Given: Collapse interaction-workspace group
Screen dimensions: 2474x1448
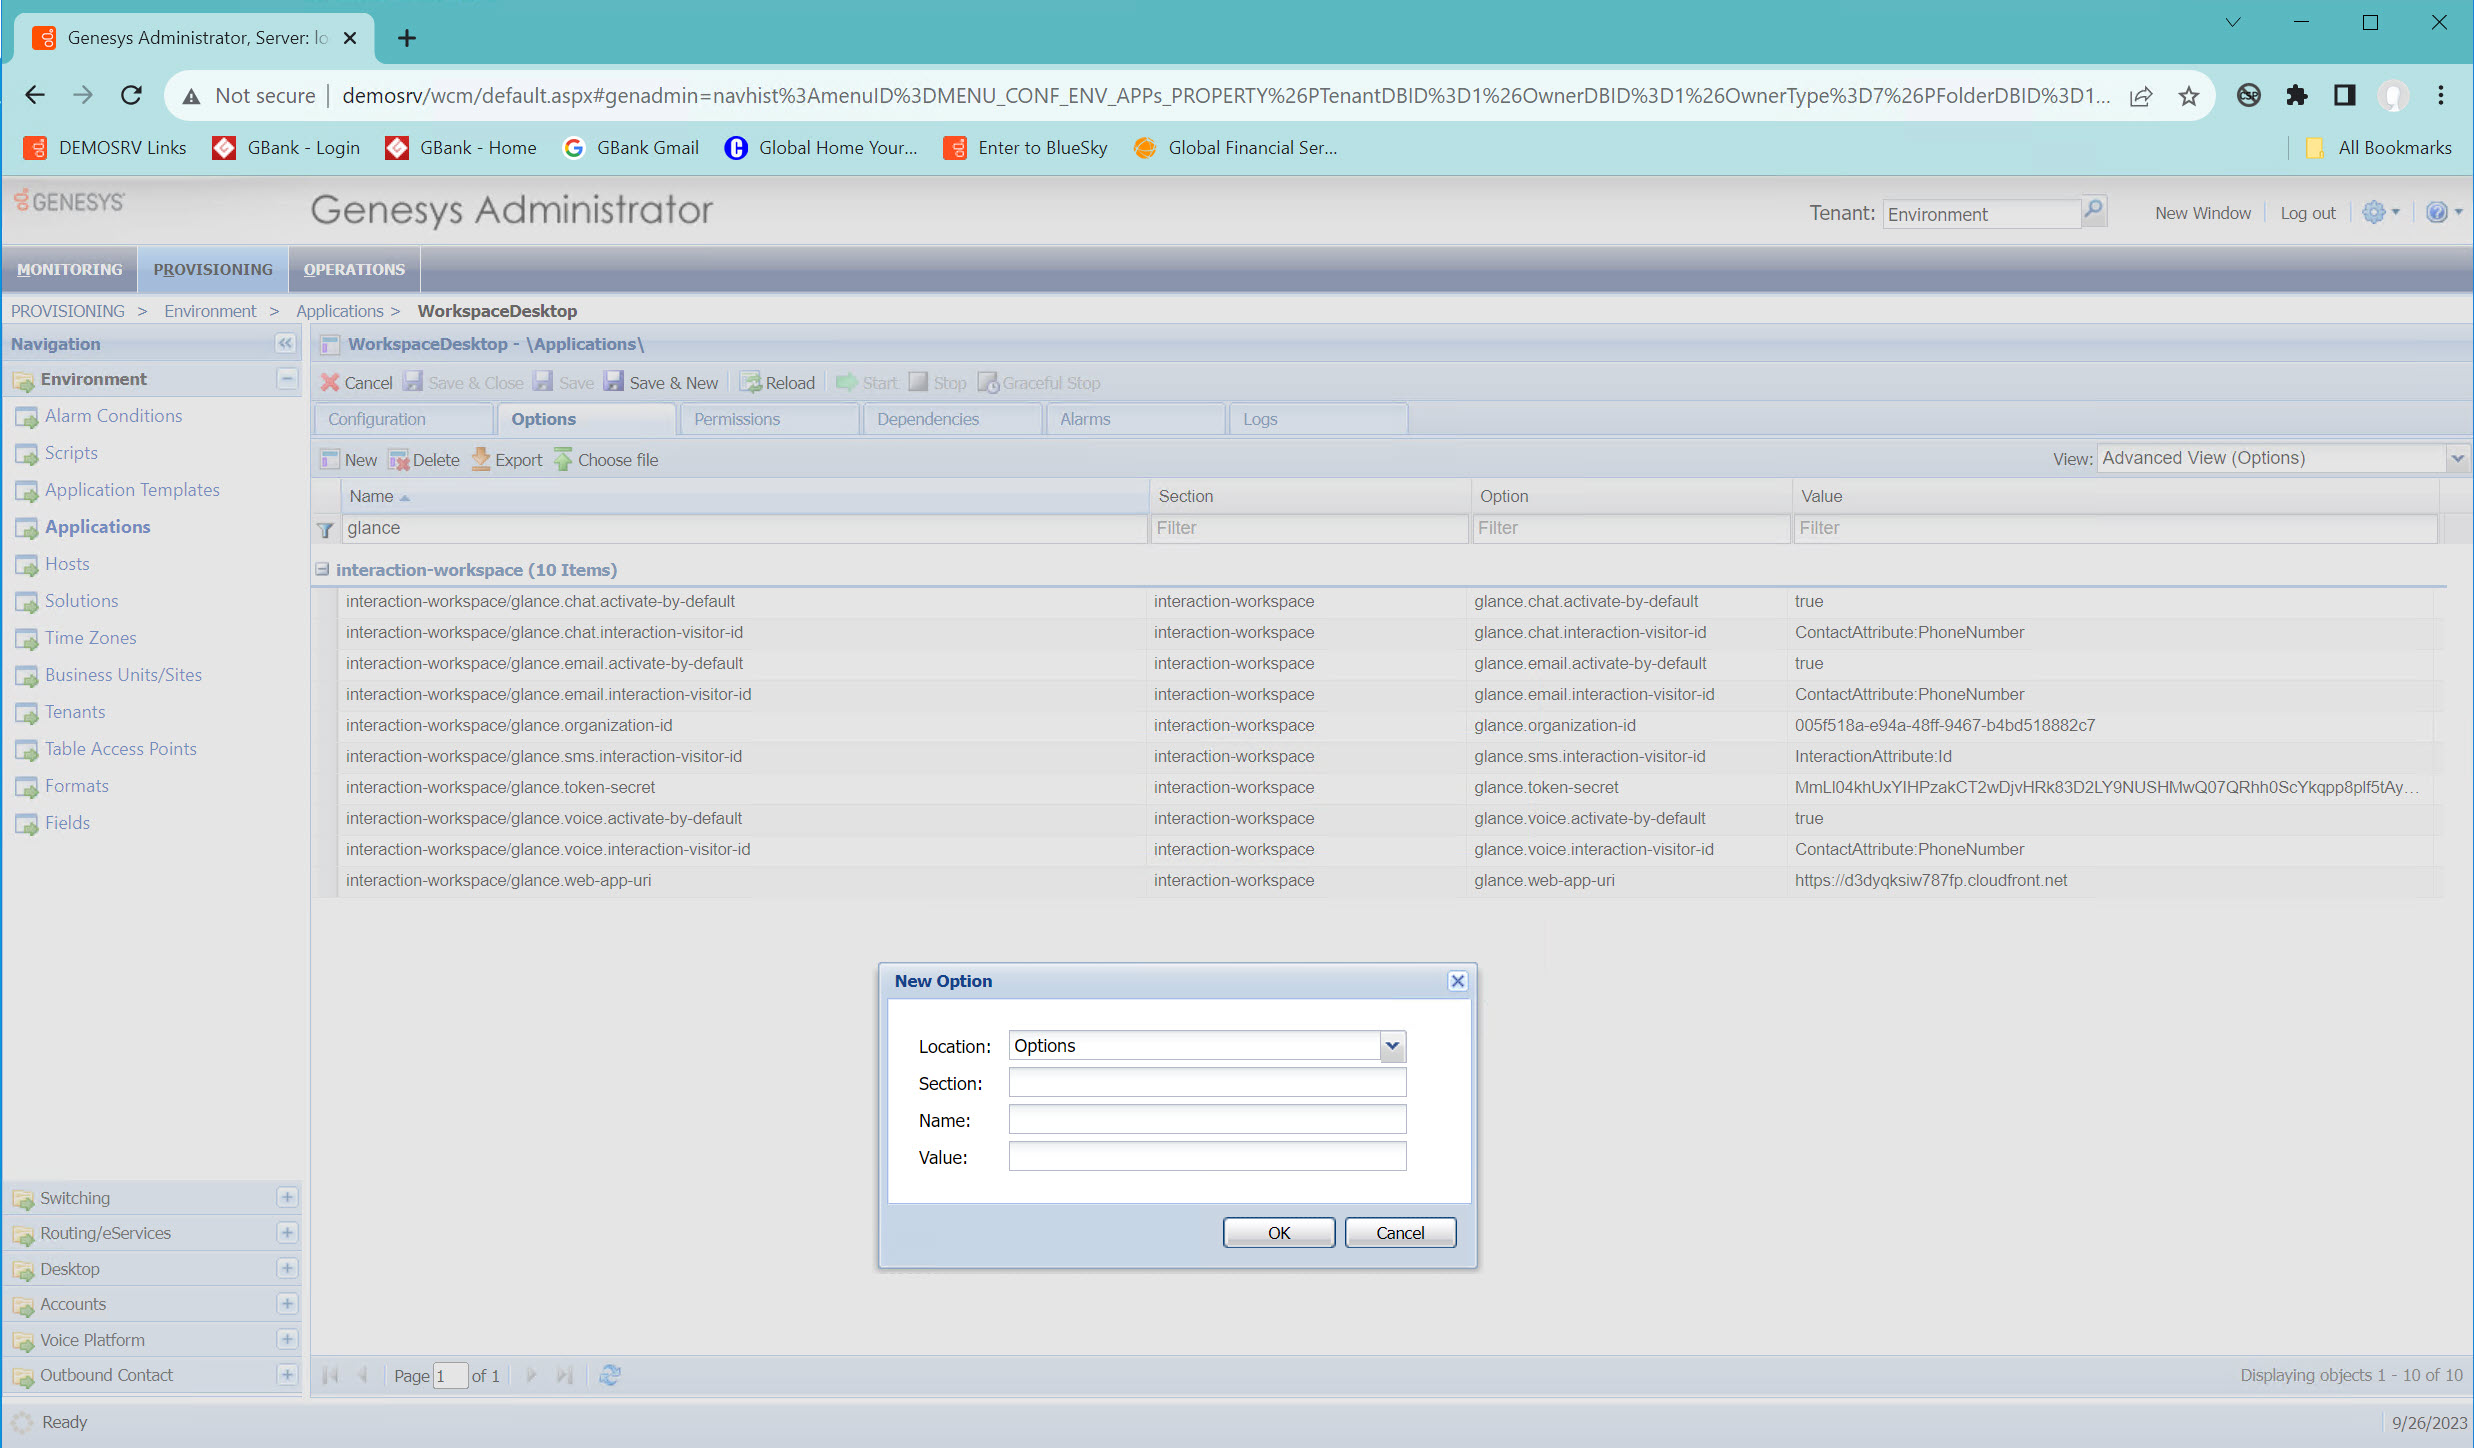Looking at the screenshot, I should [322, 569].
